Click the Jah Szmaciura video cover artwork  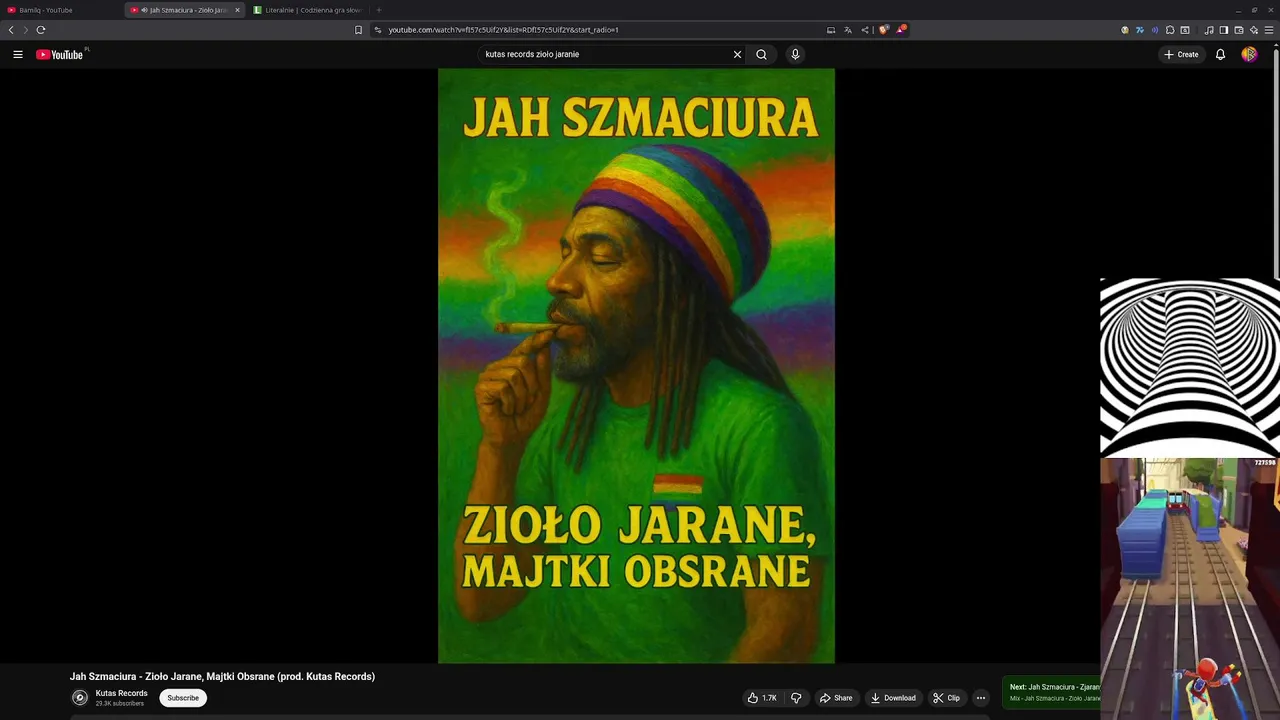pyautogui.click(x=636, y=365)
